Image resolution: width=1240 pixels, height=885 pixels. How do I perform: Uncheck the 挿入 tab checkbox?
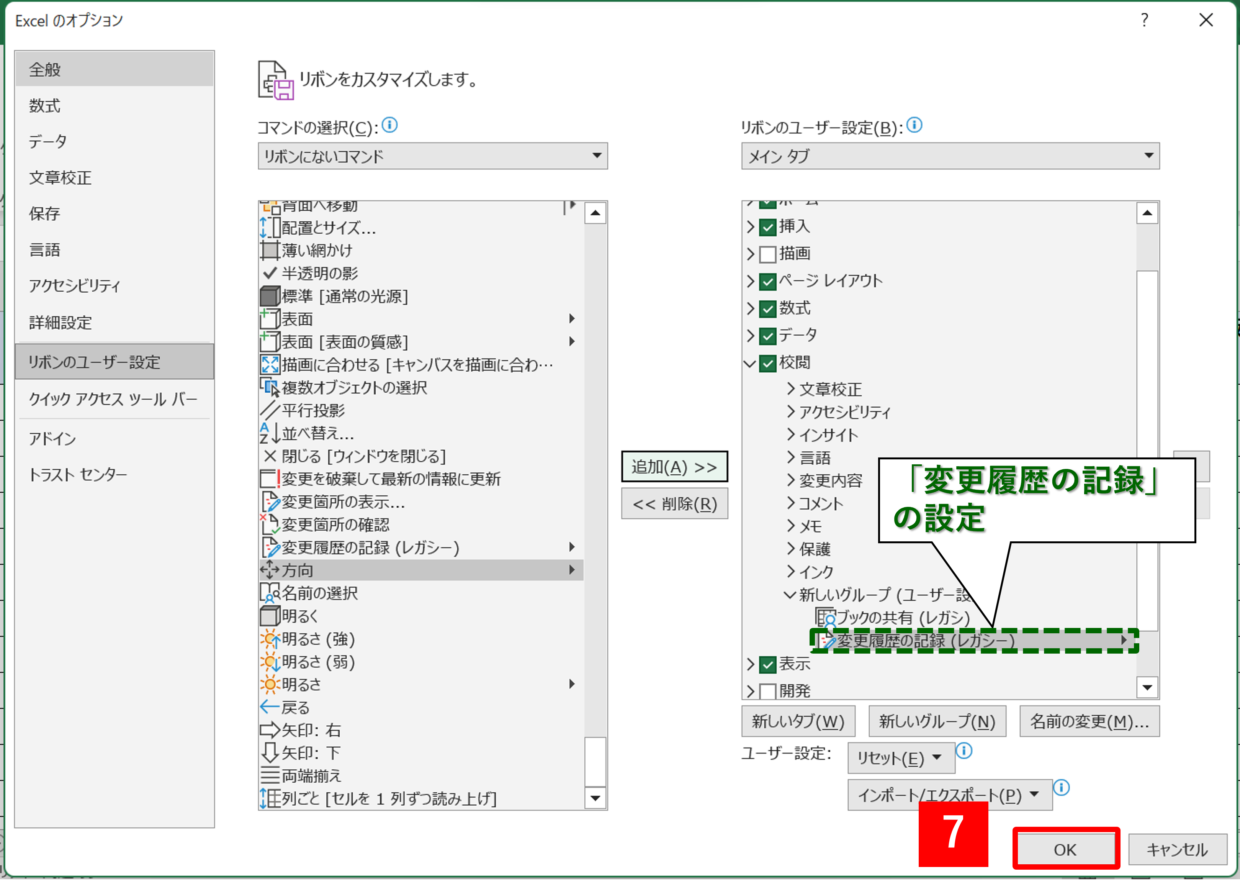pyautogui.click(x=768, y=227)
